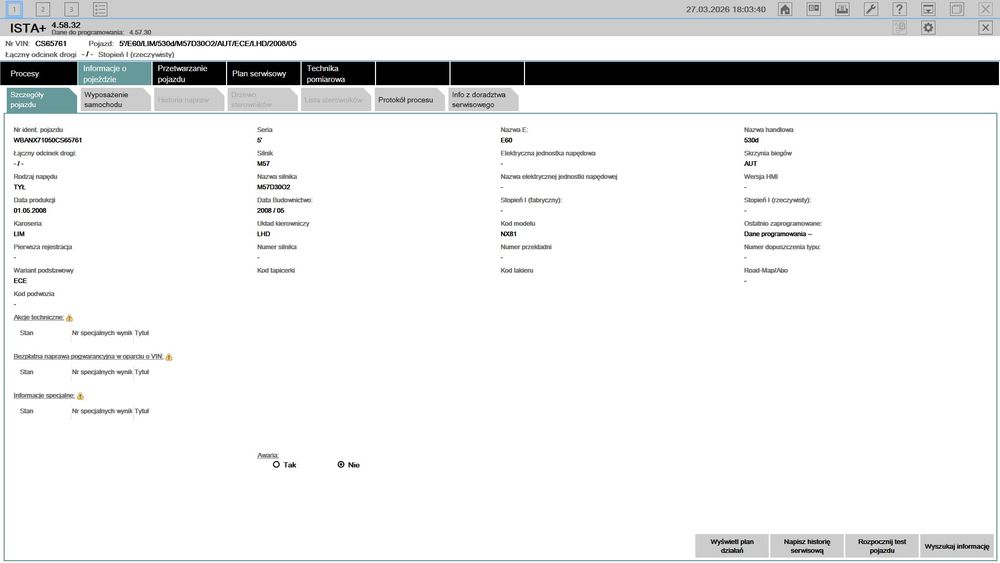
Task: Click the model code value NX81
Action: point(508,234)
